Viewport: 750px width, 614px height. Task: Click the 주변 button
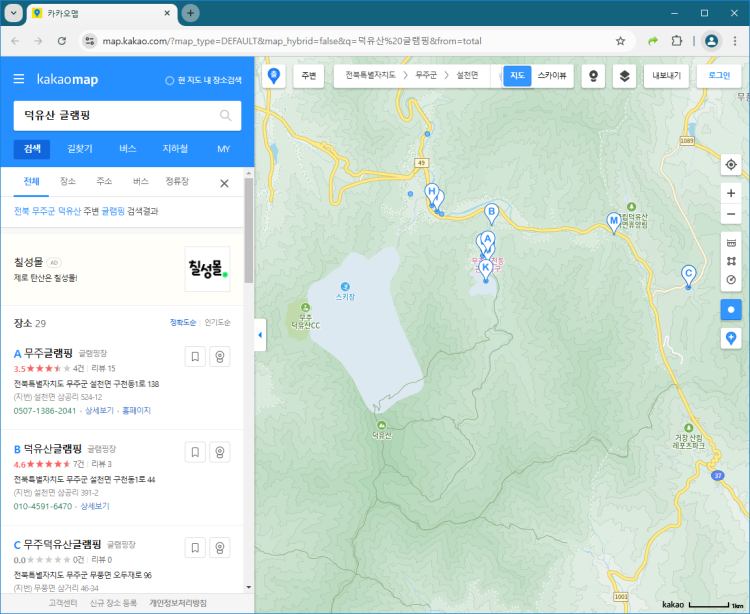click(x=309, y=76)
